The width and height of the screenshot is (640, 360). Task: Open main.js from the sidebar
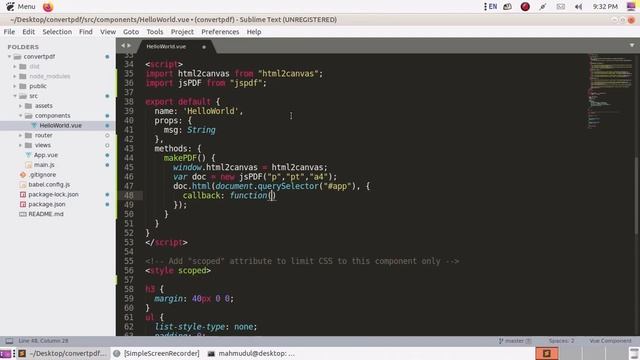click(x=44, y=165)
